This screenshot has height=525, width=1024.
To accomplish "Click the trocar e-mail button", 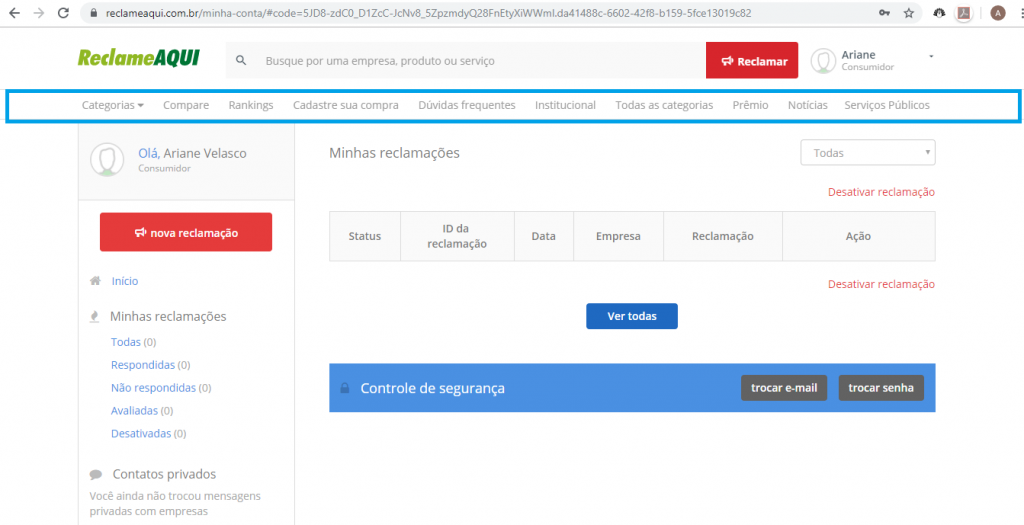I will click(784, 388).
